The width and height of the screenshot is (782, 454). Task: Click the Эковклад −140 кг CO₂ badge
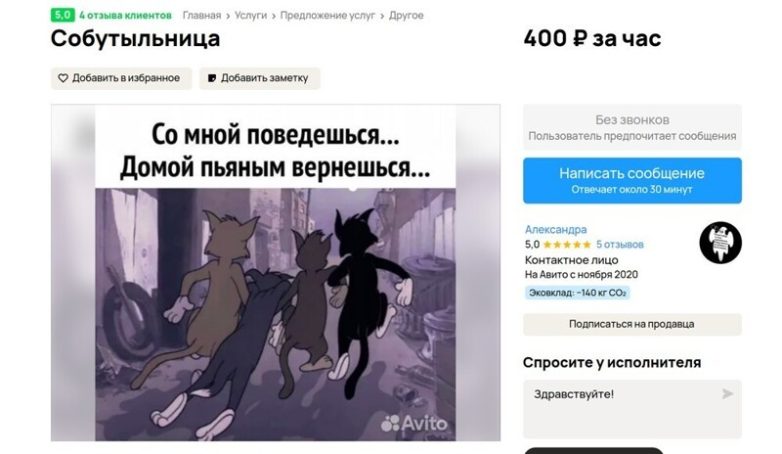(x=577, y=293)
